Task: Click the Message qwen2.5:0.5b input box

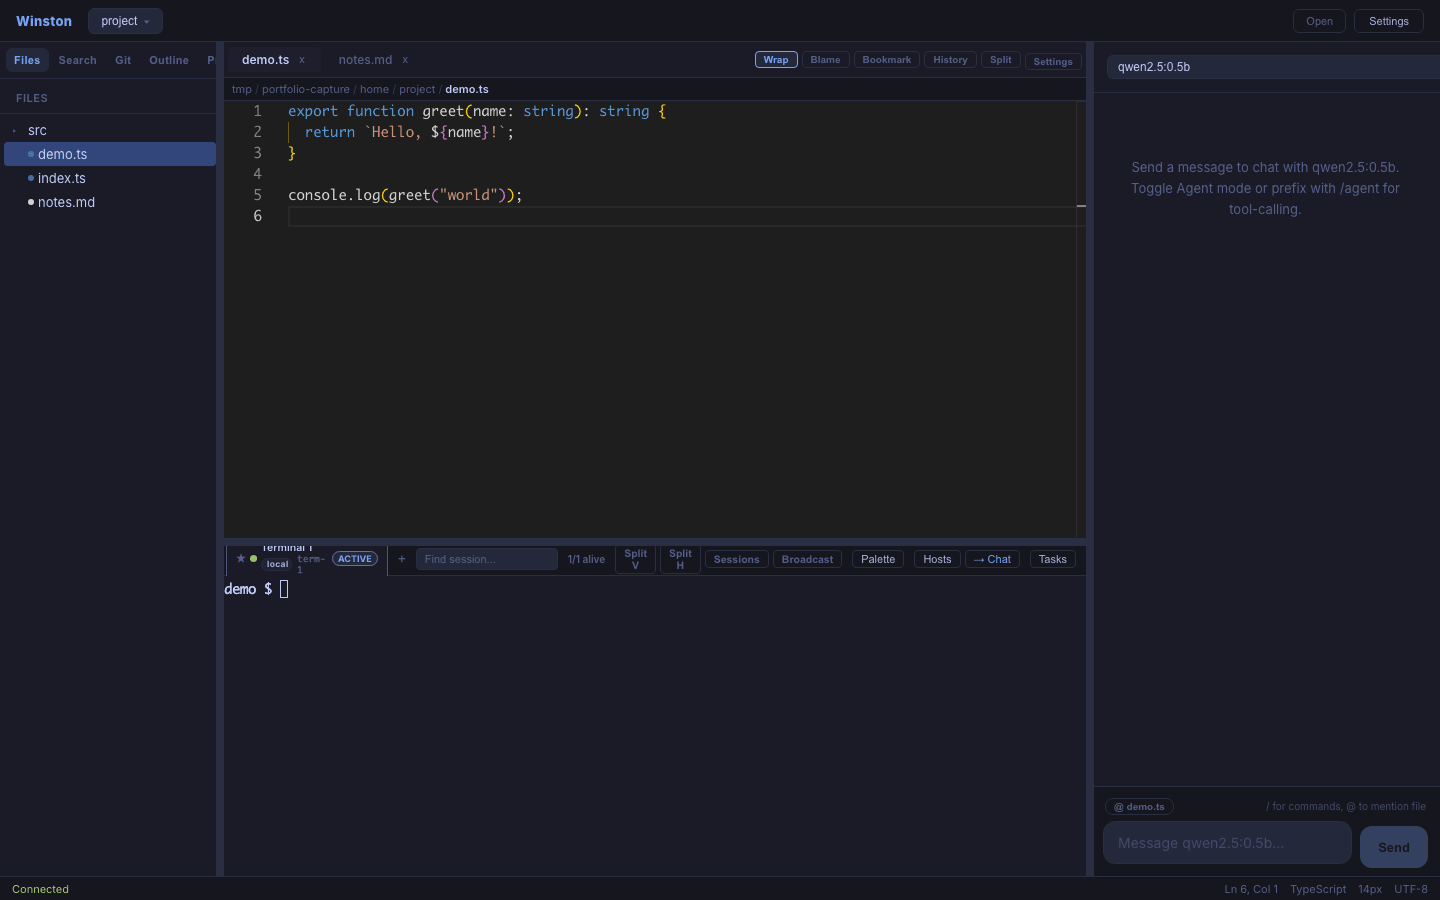Action: [x=1227, y=843]
